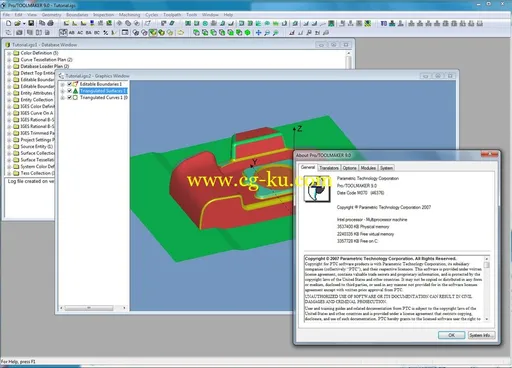Open the File menu
Screen dimensions: 512x368
click(x=6, y=15)
